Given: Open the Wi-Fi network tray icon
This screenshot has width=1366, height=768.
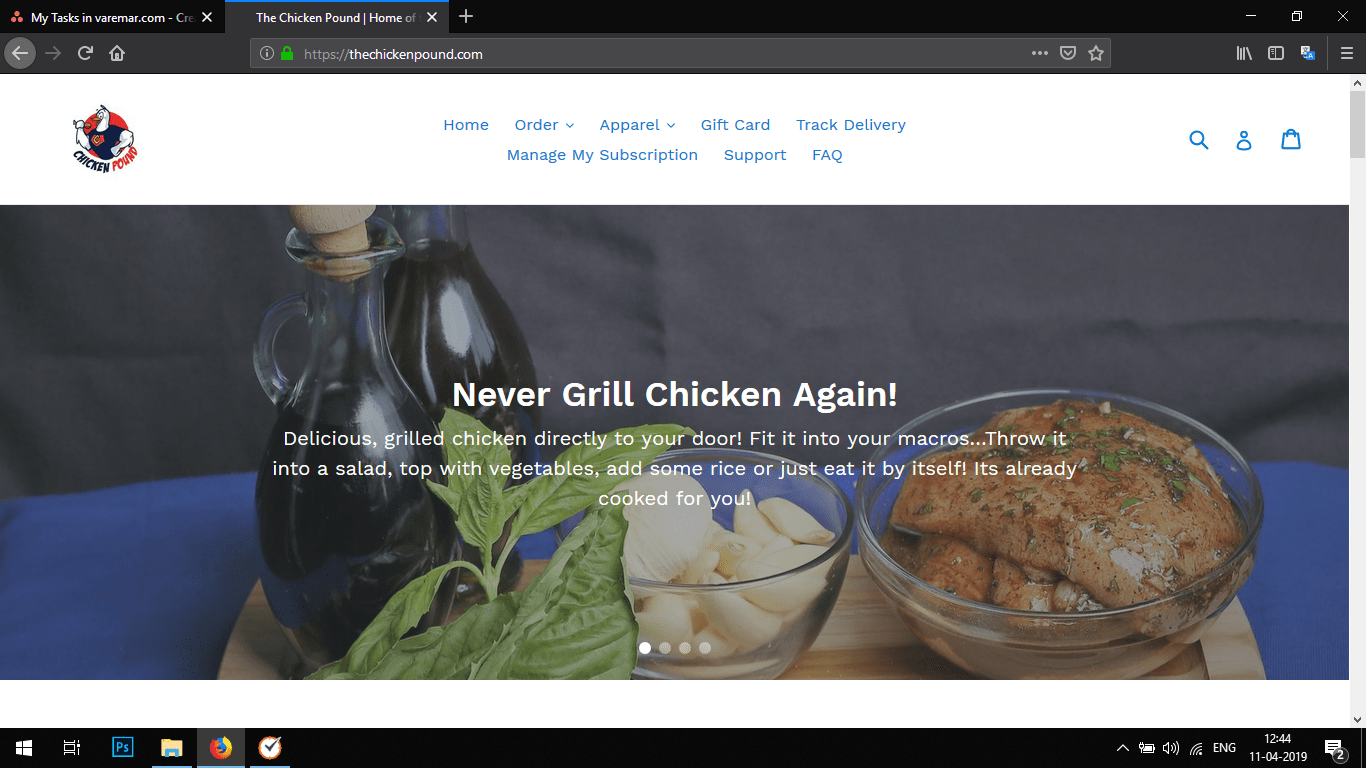Looking at the screenshot, I should pos(1196,748).
